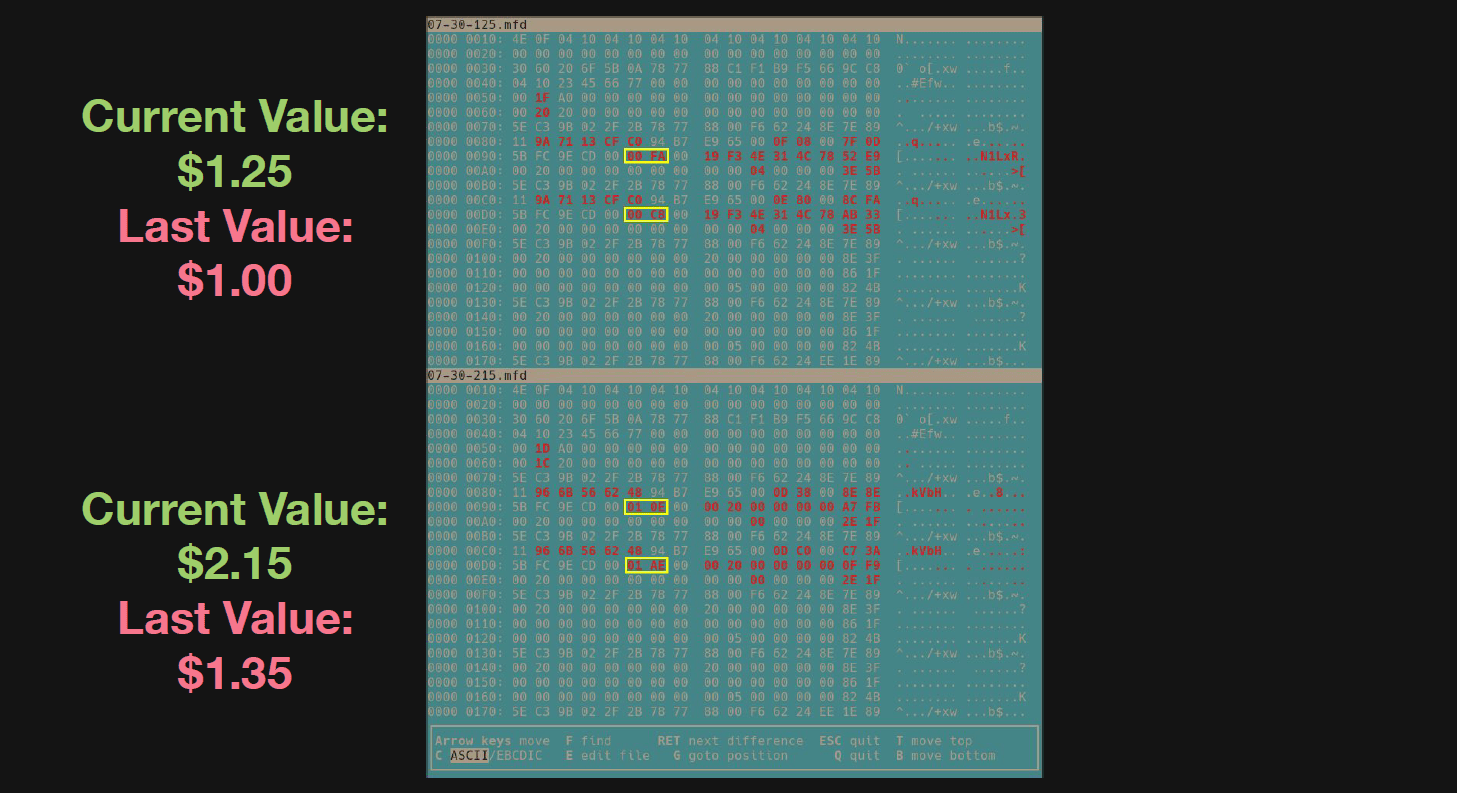Click red bytes '52 E9' in top pane
This screenshot has width=1457, height=793.
861,156
